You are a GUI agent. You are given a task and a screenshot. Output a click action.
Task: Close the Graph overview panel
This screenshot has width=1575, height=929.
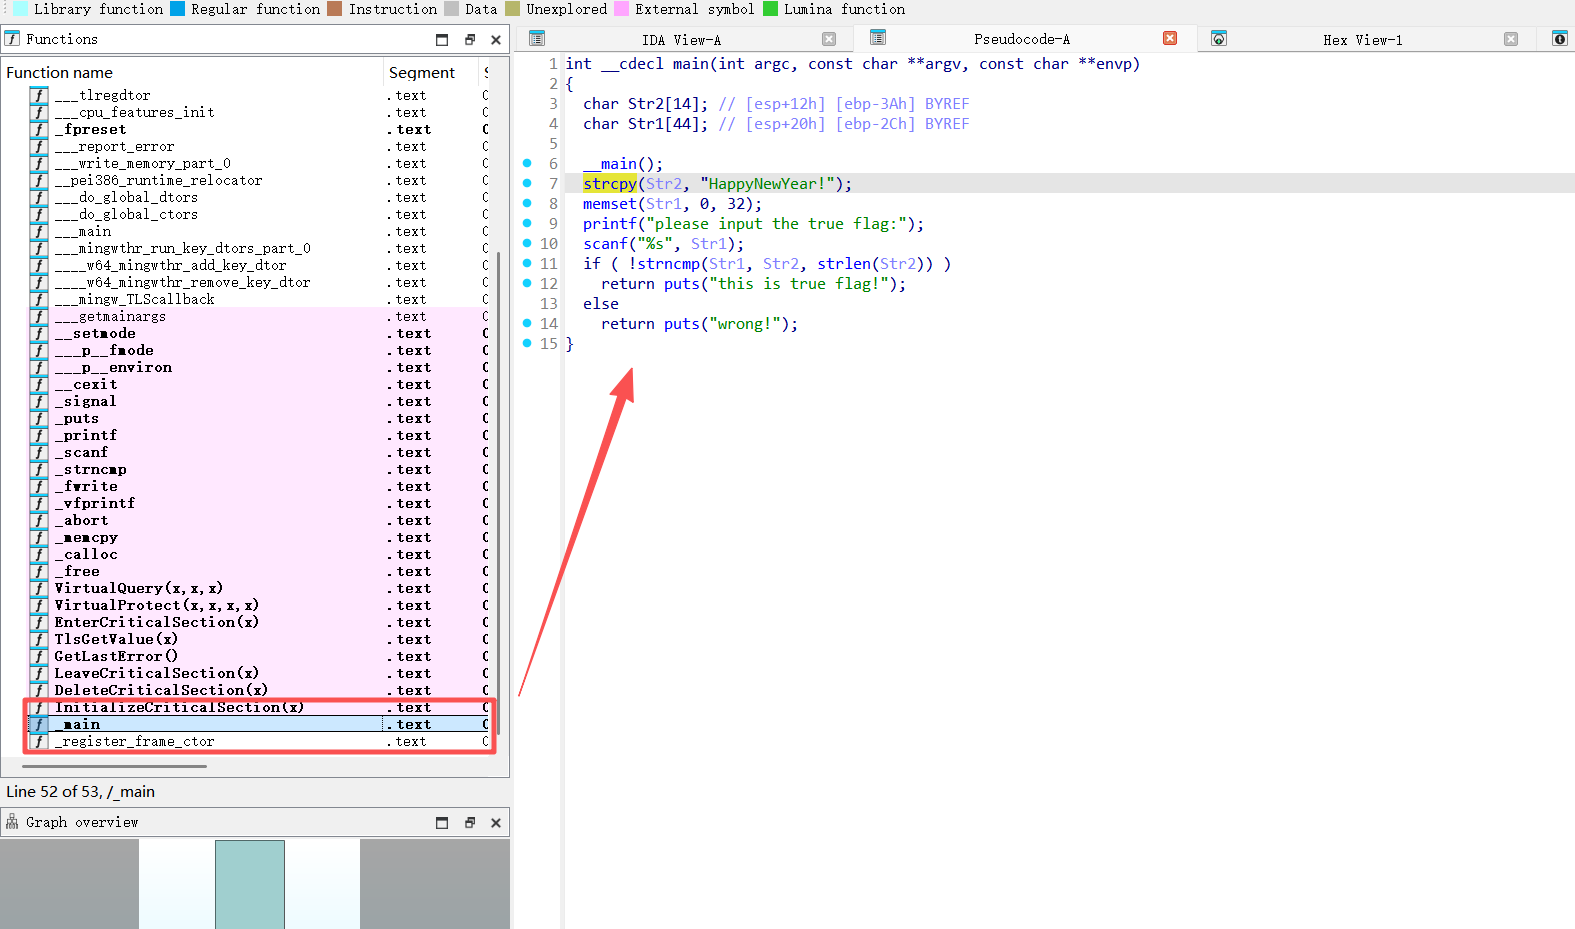[x=496, y=823]
